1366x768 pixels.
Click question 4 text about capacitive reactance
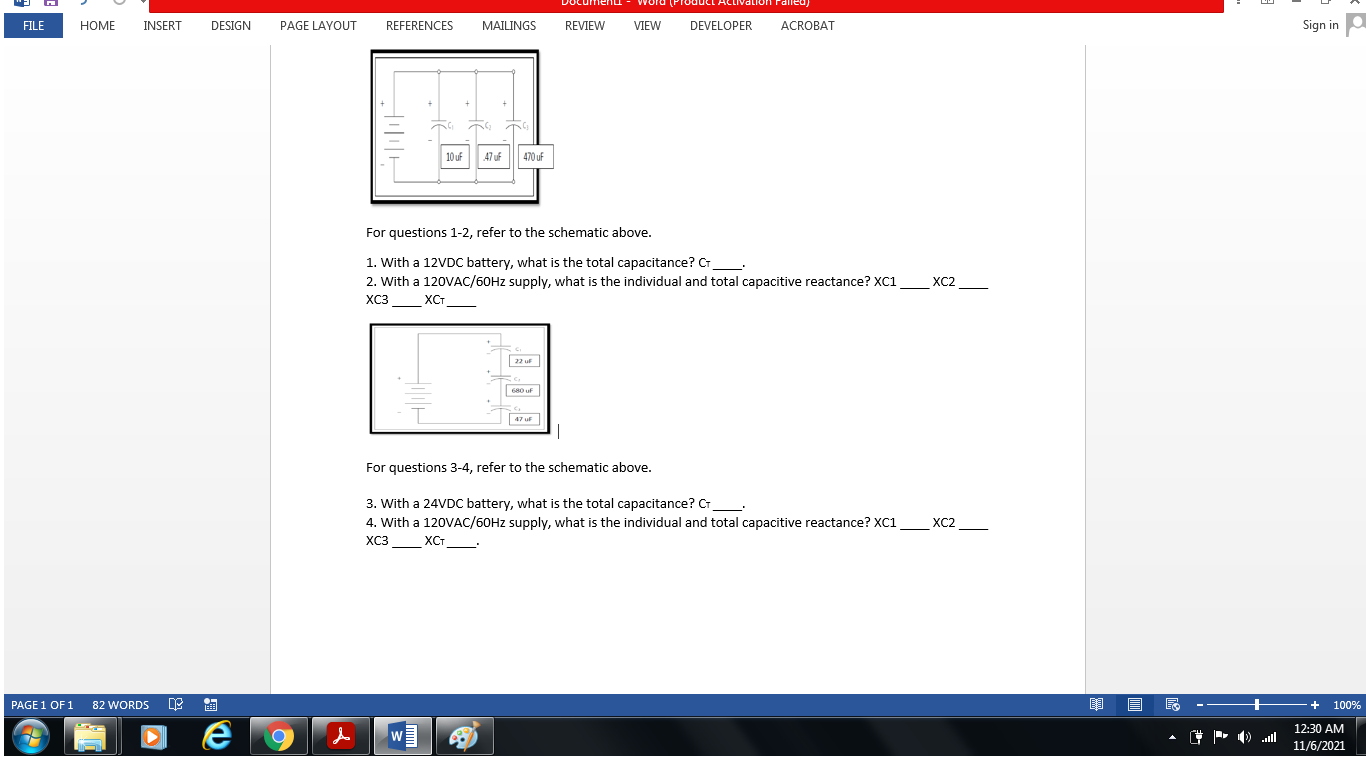click(677, 532)
